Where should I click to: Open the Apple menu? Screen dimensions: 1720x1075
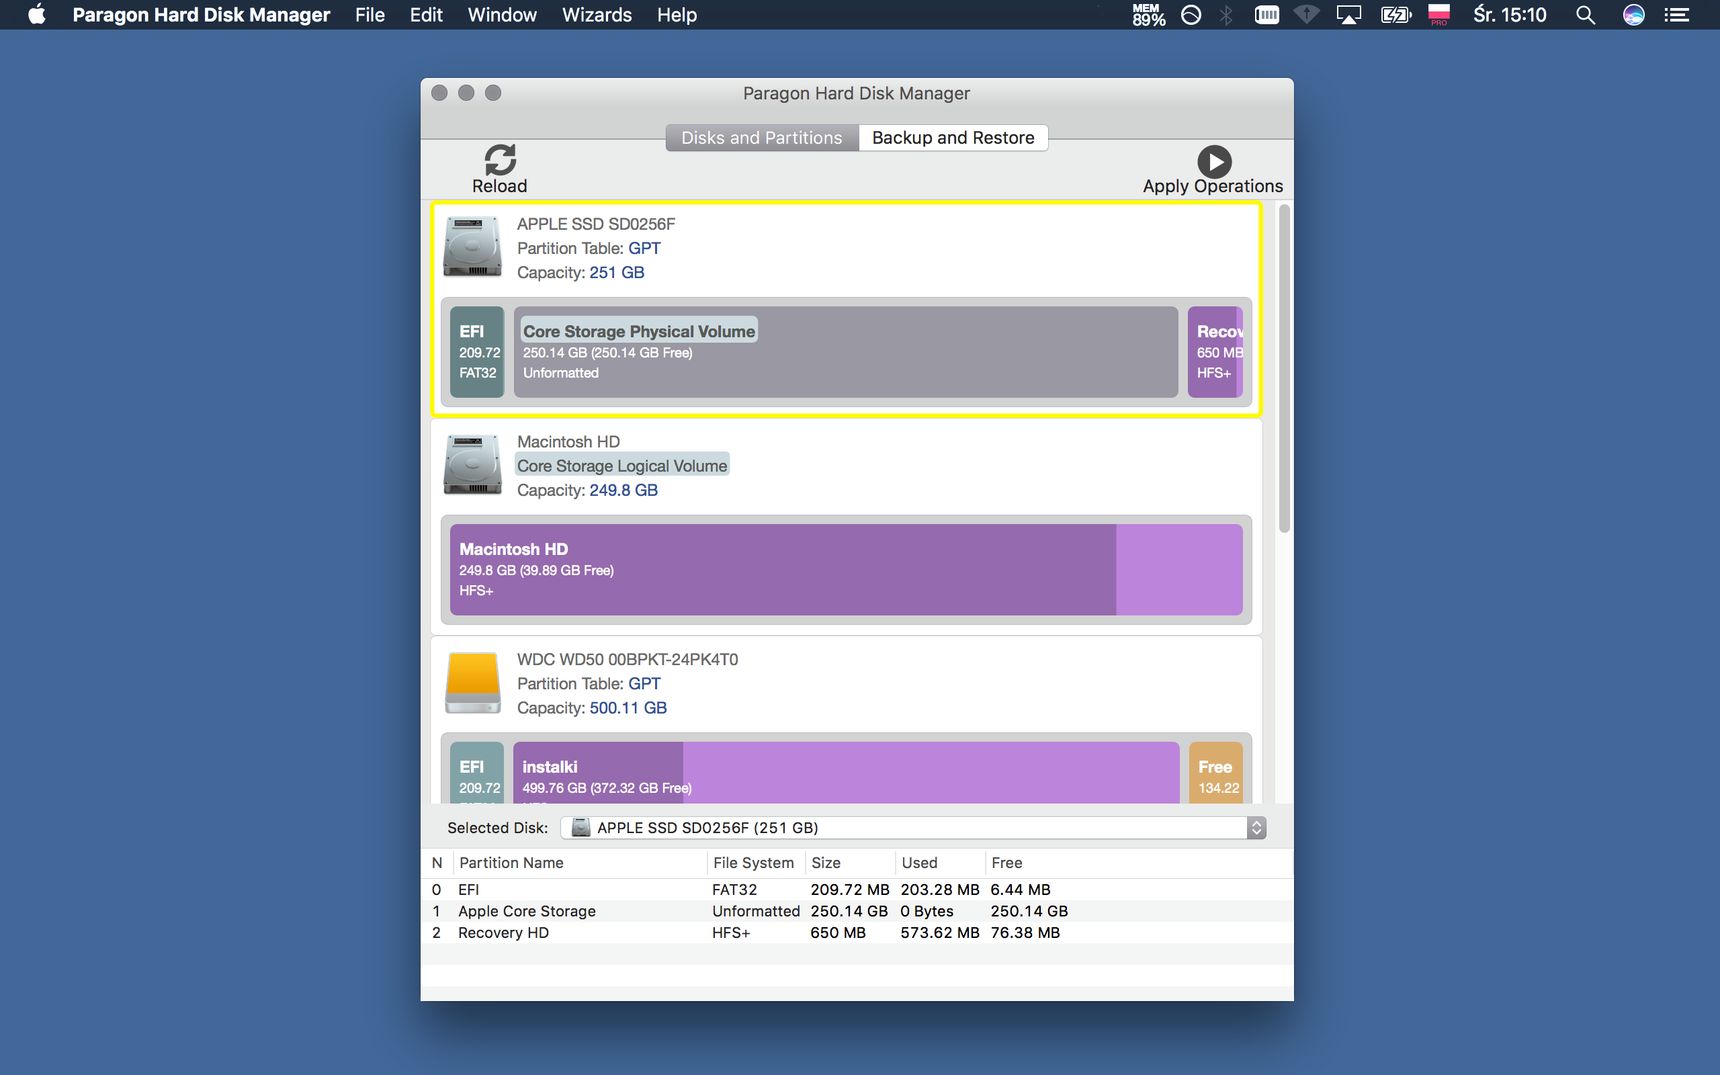coord(37,15)
